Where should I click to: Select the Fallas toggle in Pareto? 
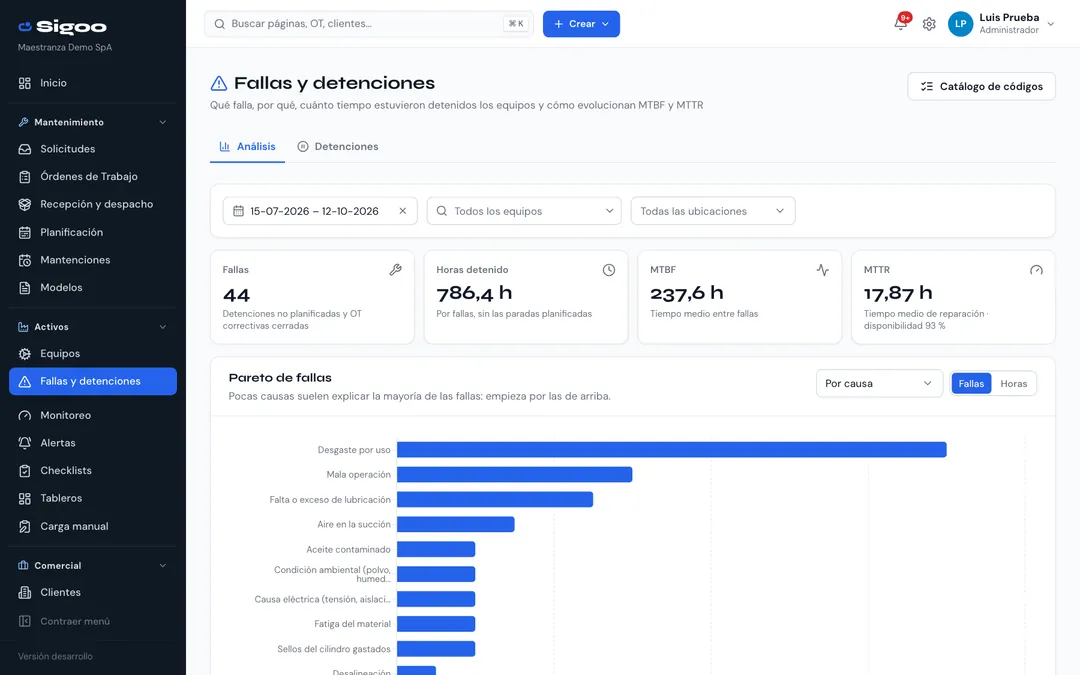pos(971,384)
